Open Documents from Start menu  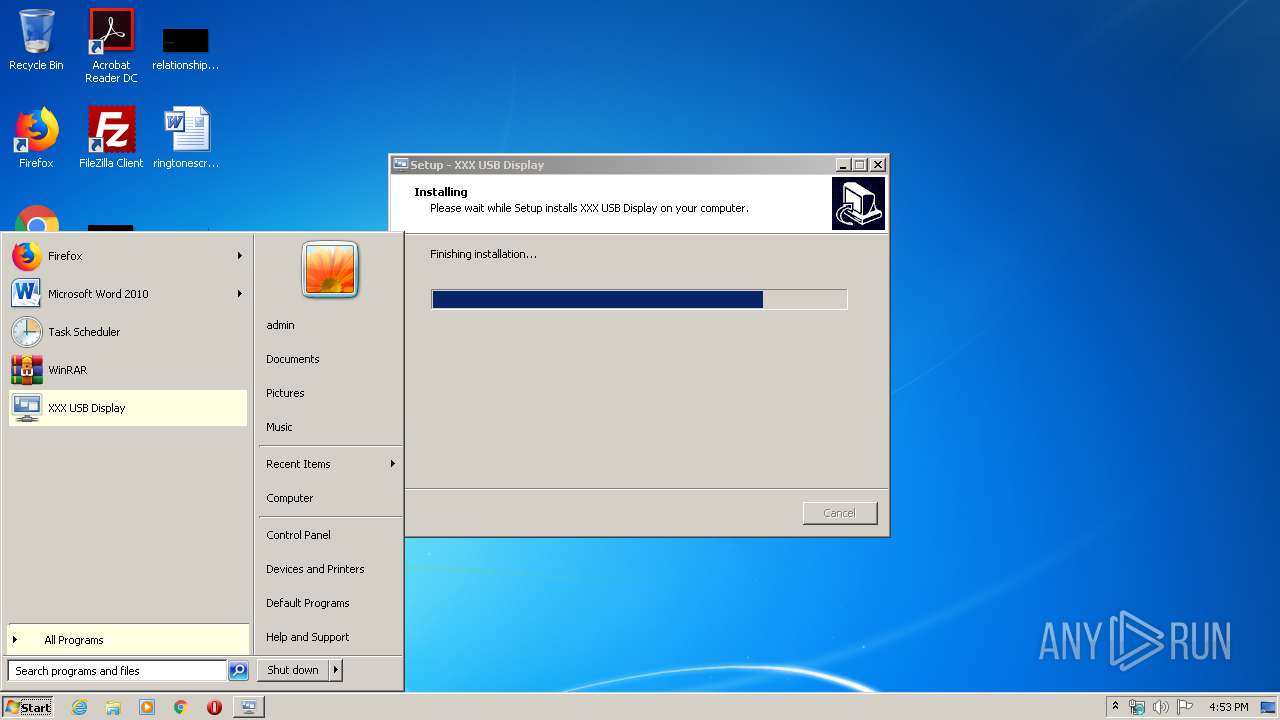tap(330, 359)
